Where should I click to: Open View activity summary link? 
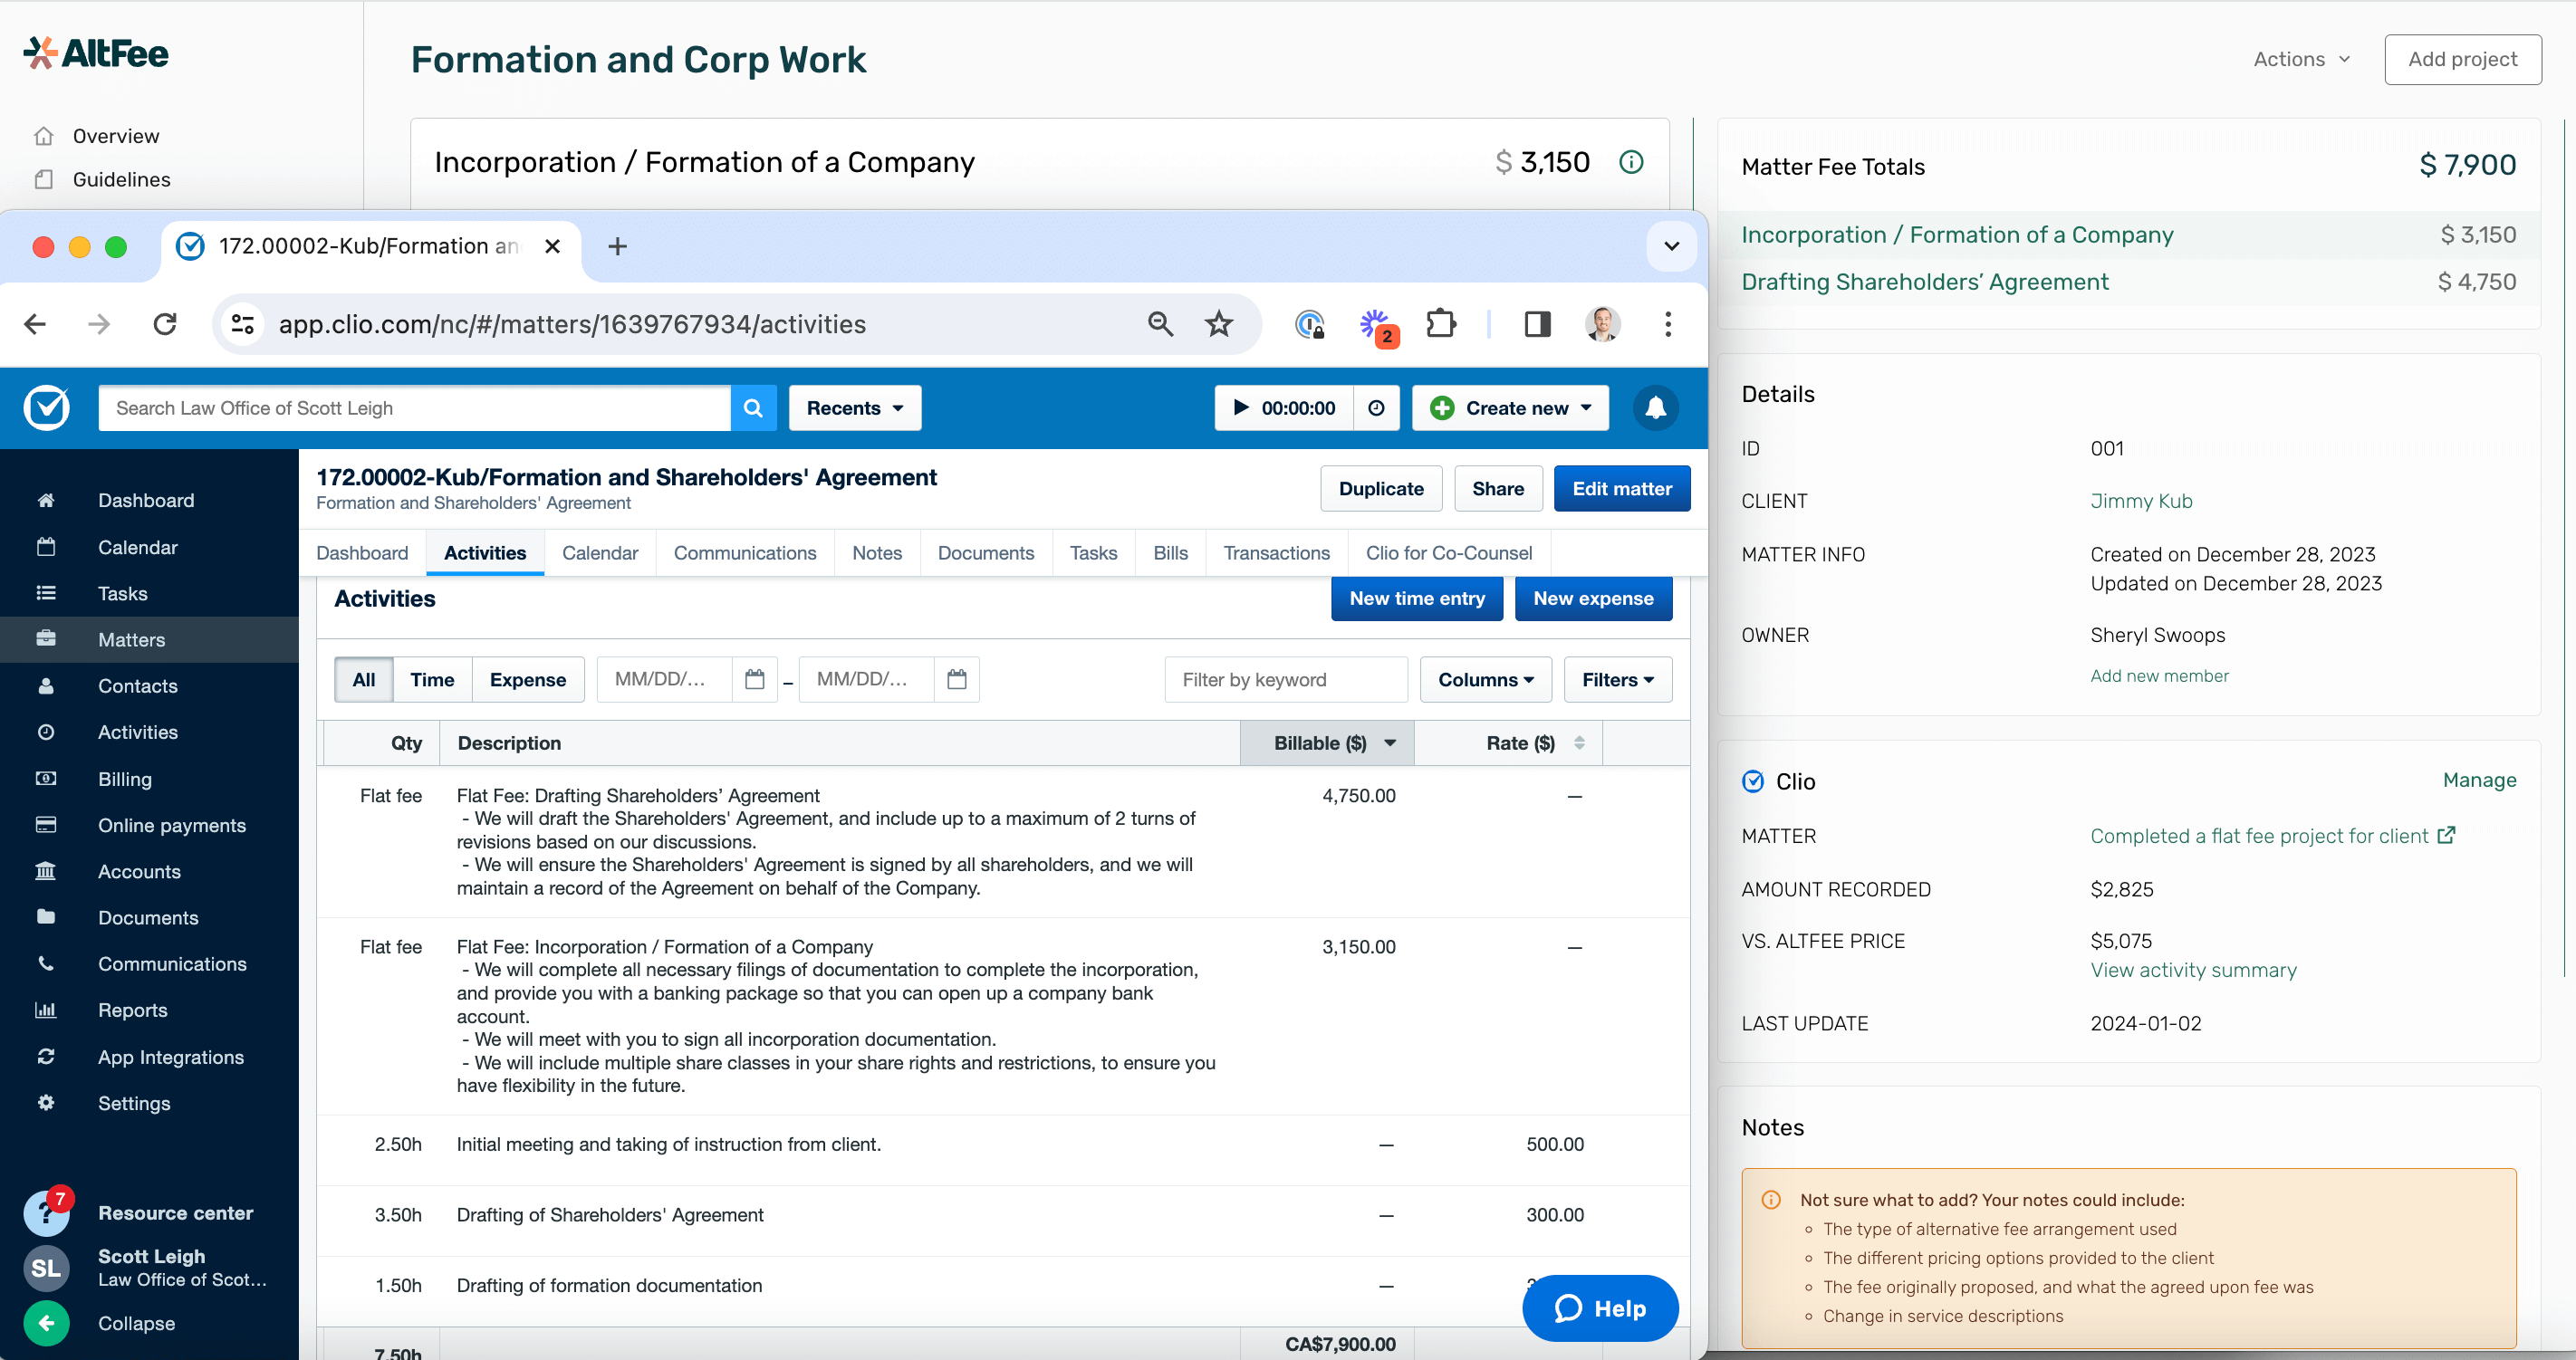2194,970
